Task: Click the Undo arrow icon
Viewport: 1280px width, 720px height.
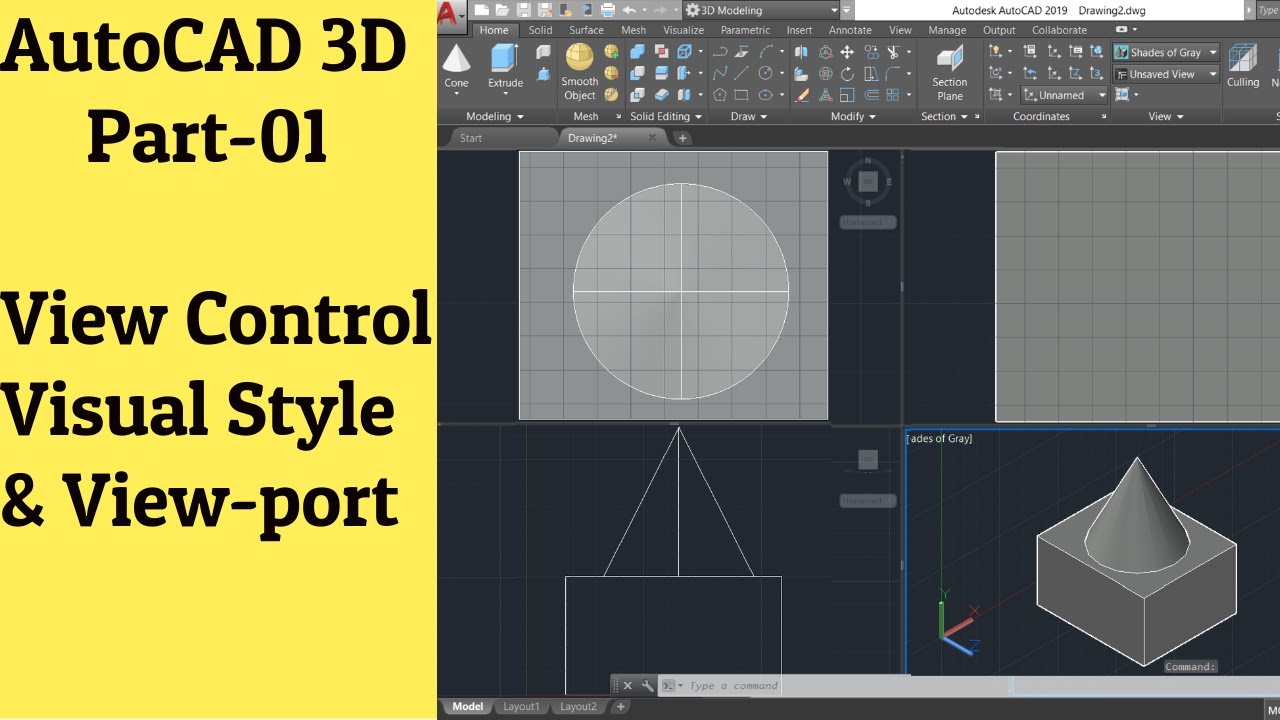Action: pos(629,10)
